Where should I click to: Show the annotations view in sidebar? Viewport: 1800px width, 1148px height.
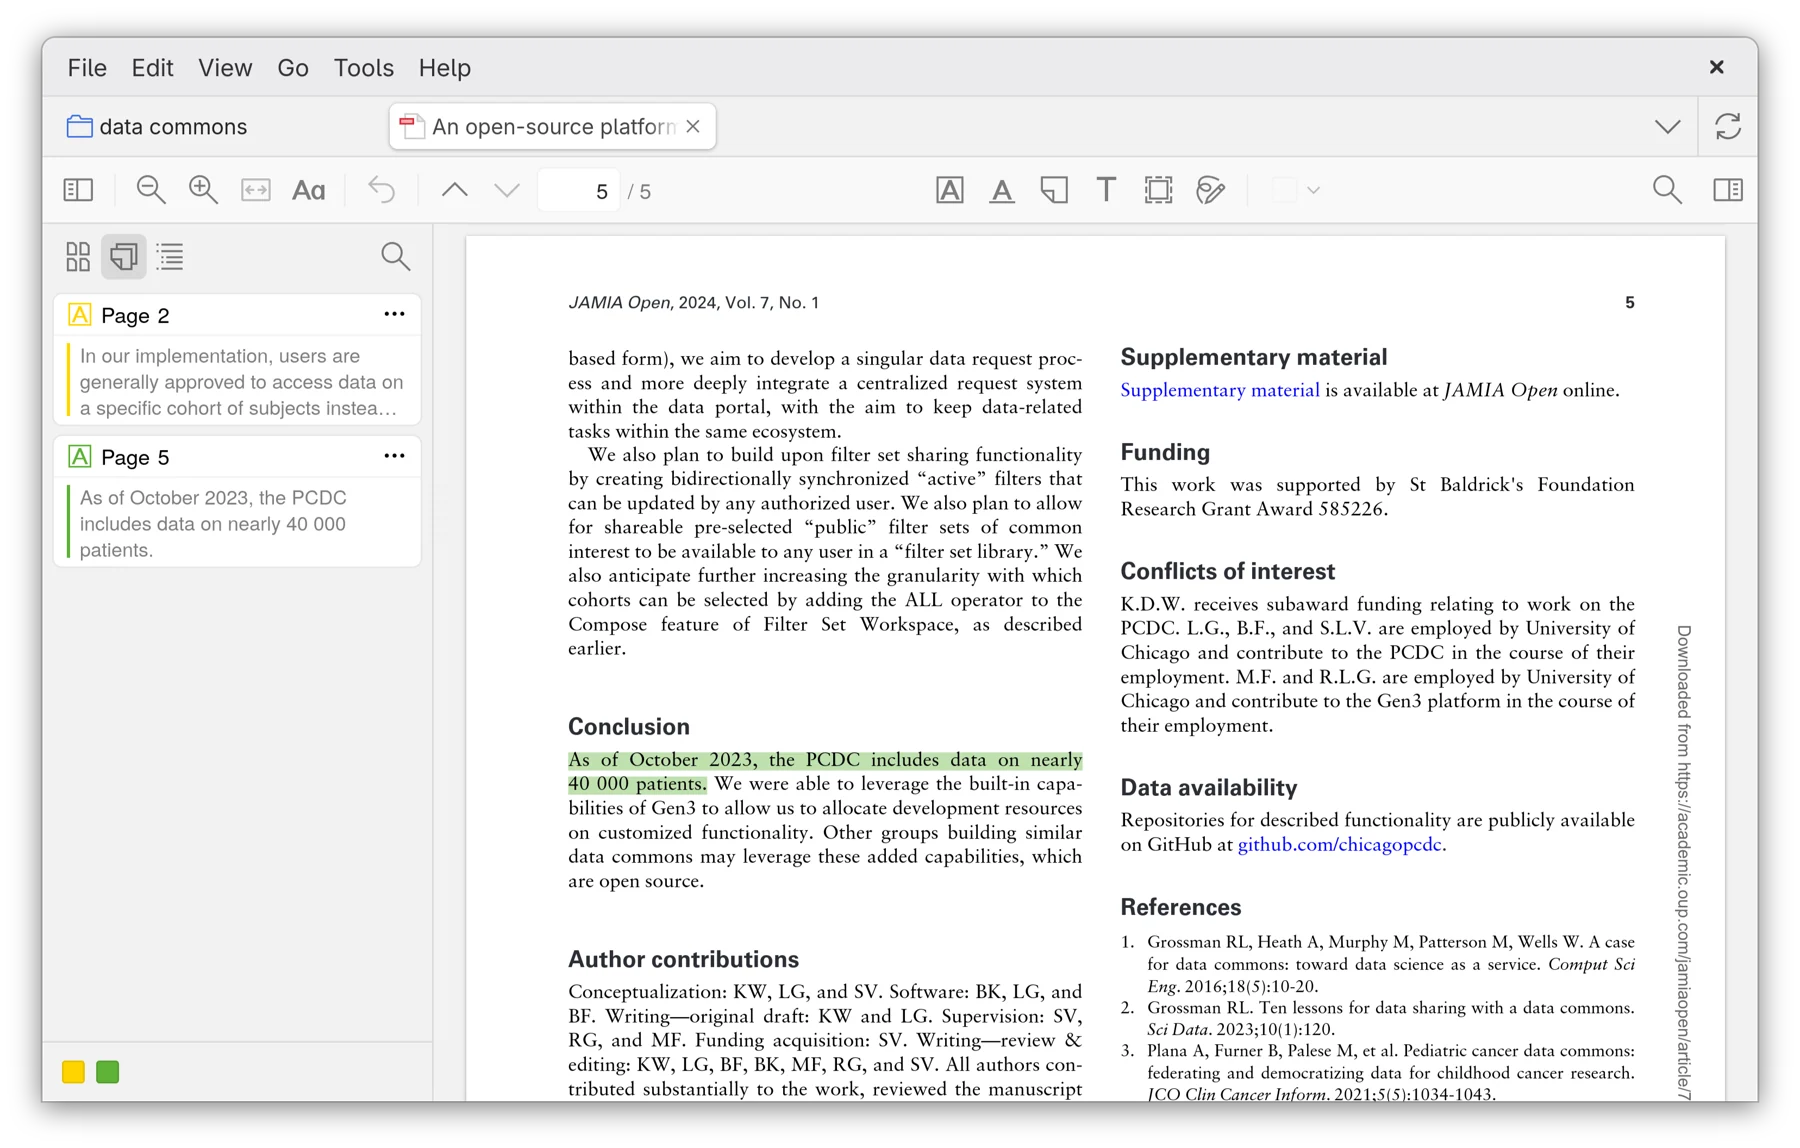pyautogui.click(x=124, y=257)
